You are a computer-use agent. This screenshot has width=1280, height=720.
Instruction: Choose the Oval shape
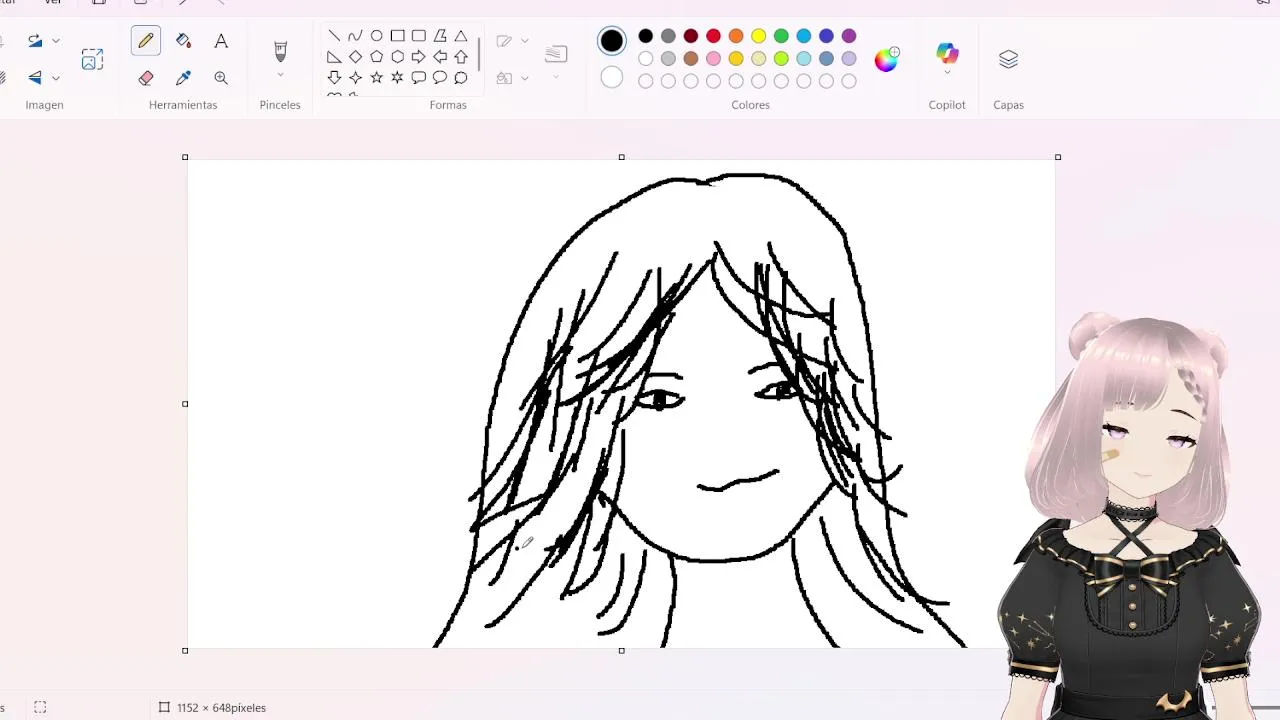point(376,36)
